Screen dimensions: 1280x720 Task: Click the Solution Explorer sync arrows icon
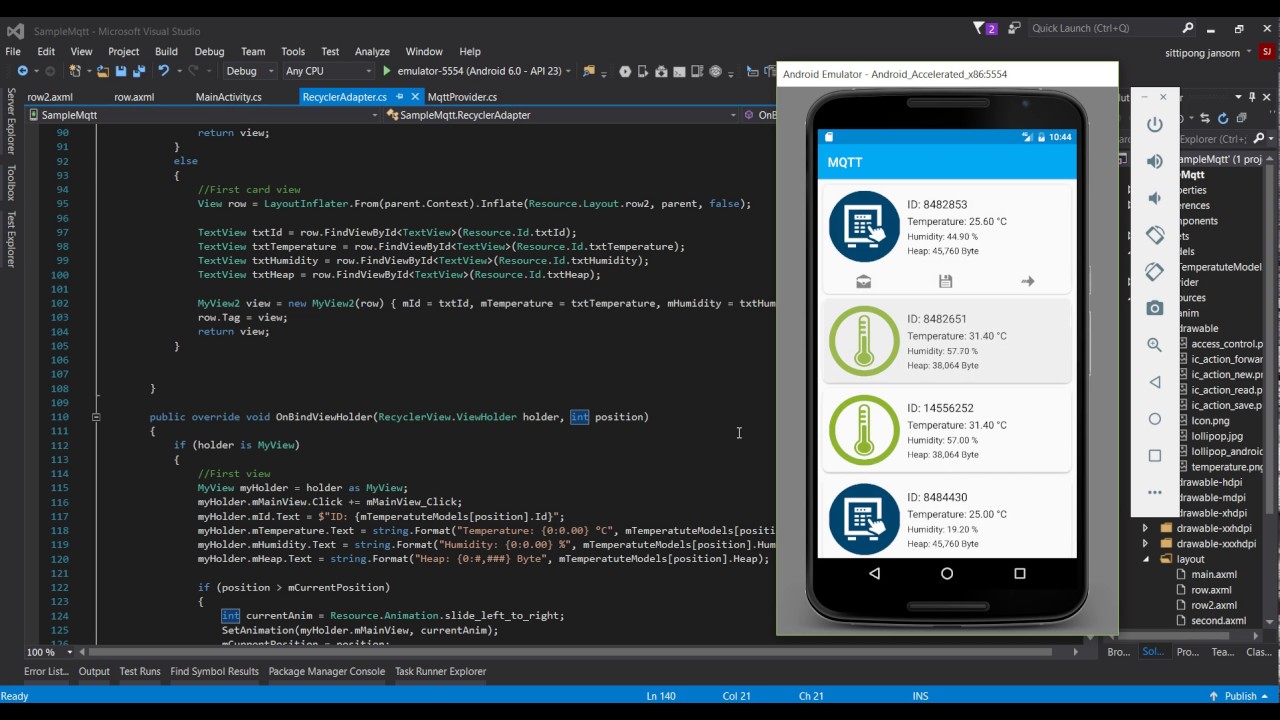pos(1206,118)
